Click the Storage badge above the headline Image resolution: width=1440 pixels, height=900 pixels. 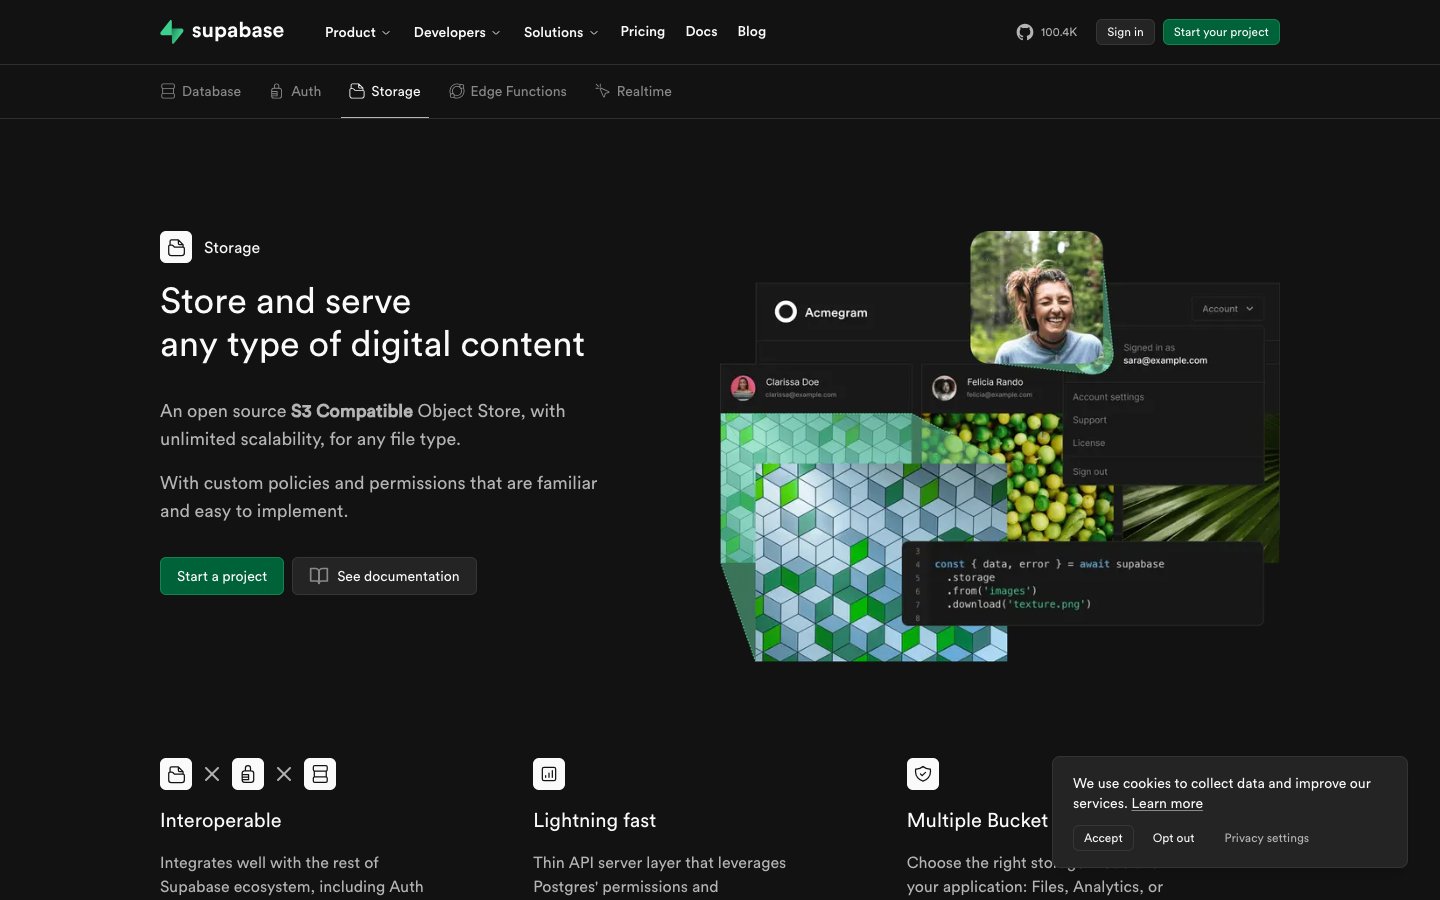tap(176, 247)
